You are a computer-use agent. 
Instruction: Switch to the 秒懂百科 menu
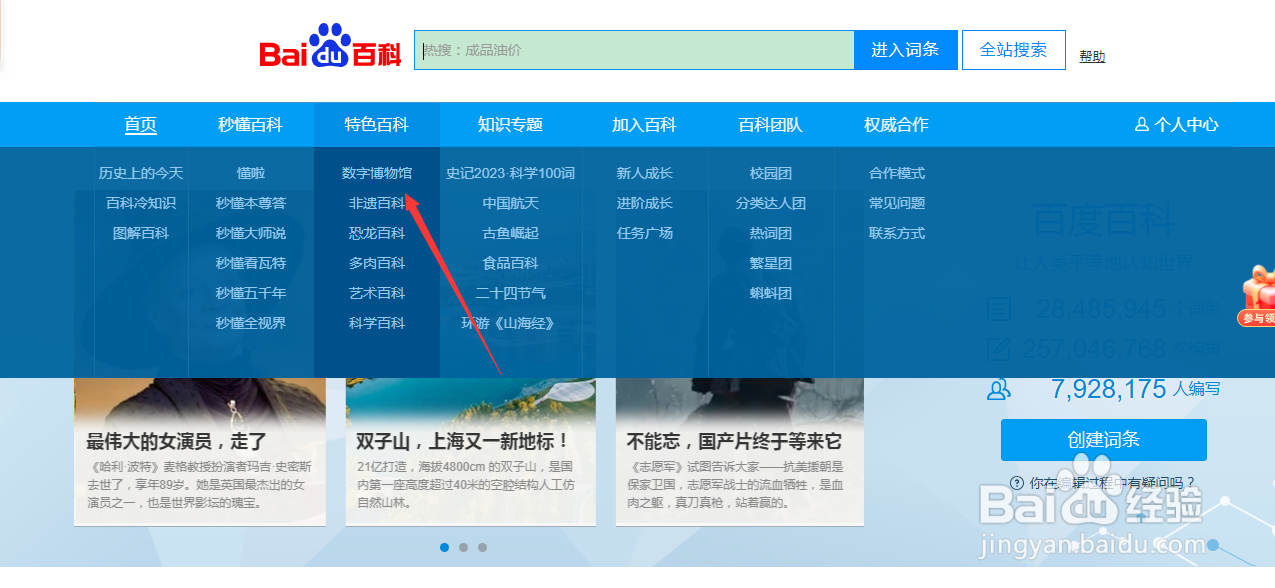251,124
